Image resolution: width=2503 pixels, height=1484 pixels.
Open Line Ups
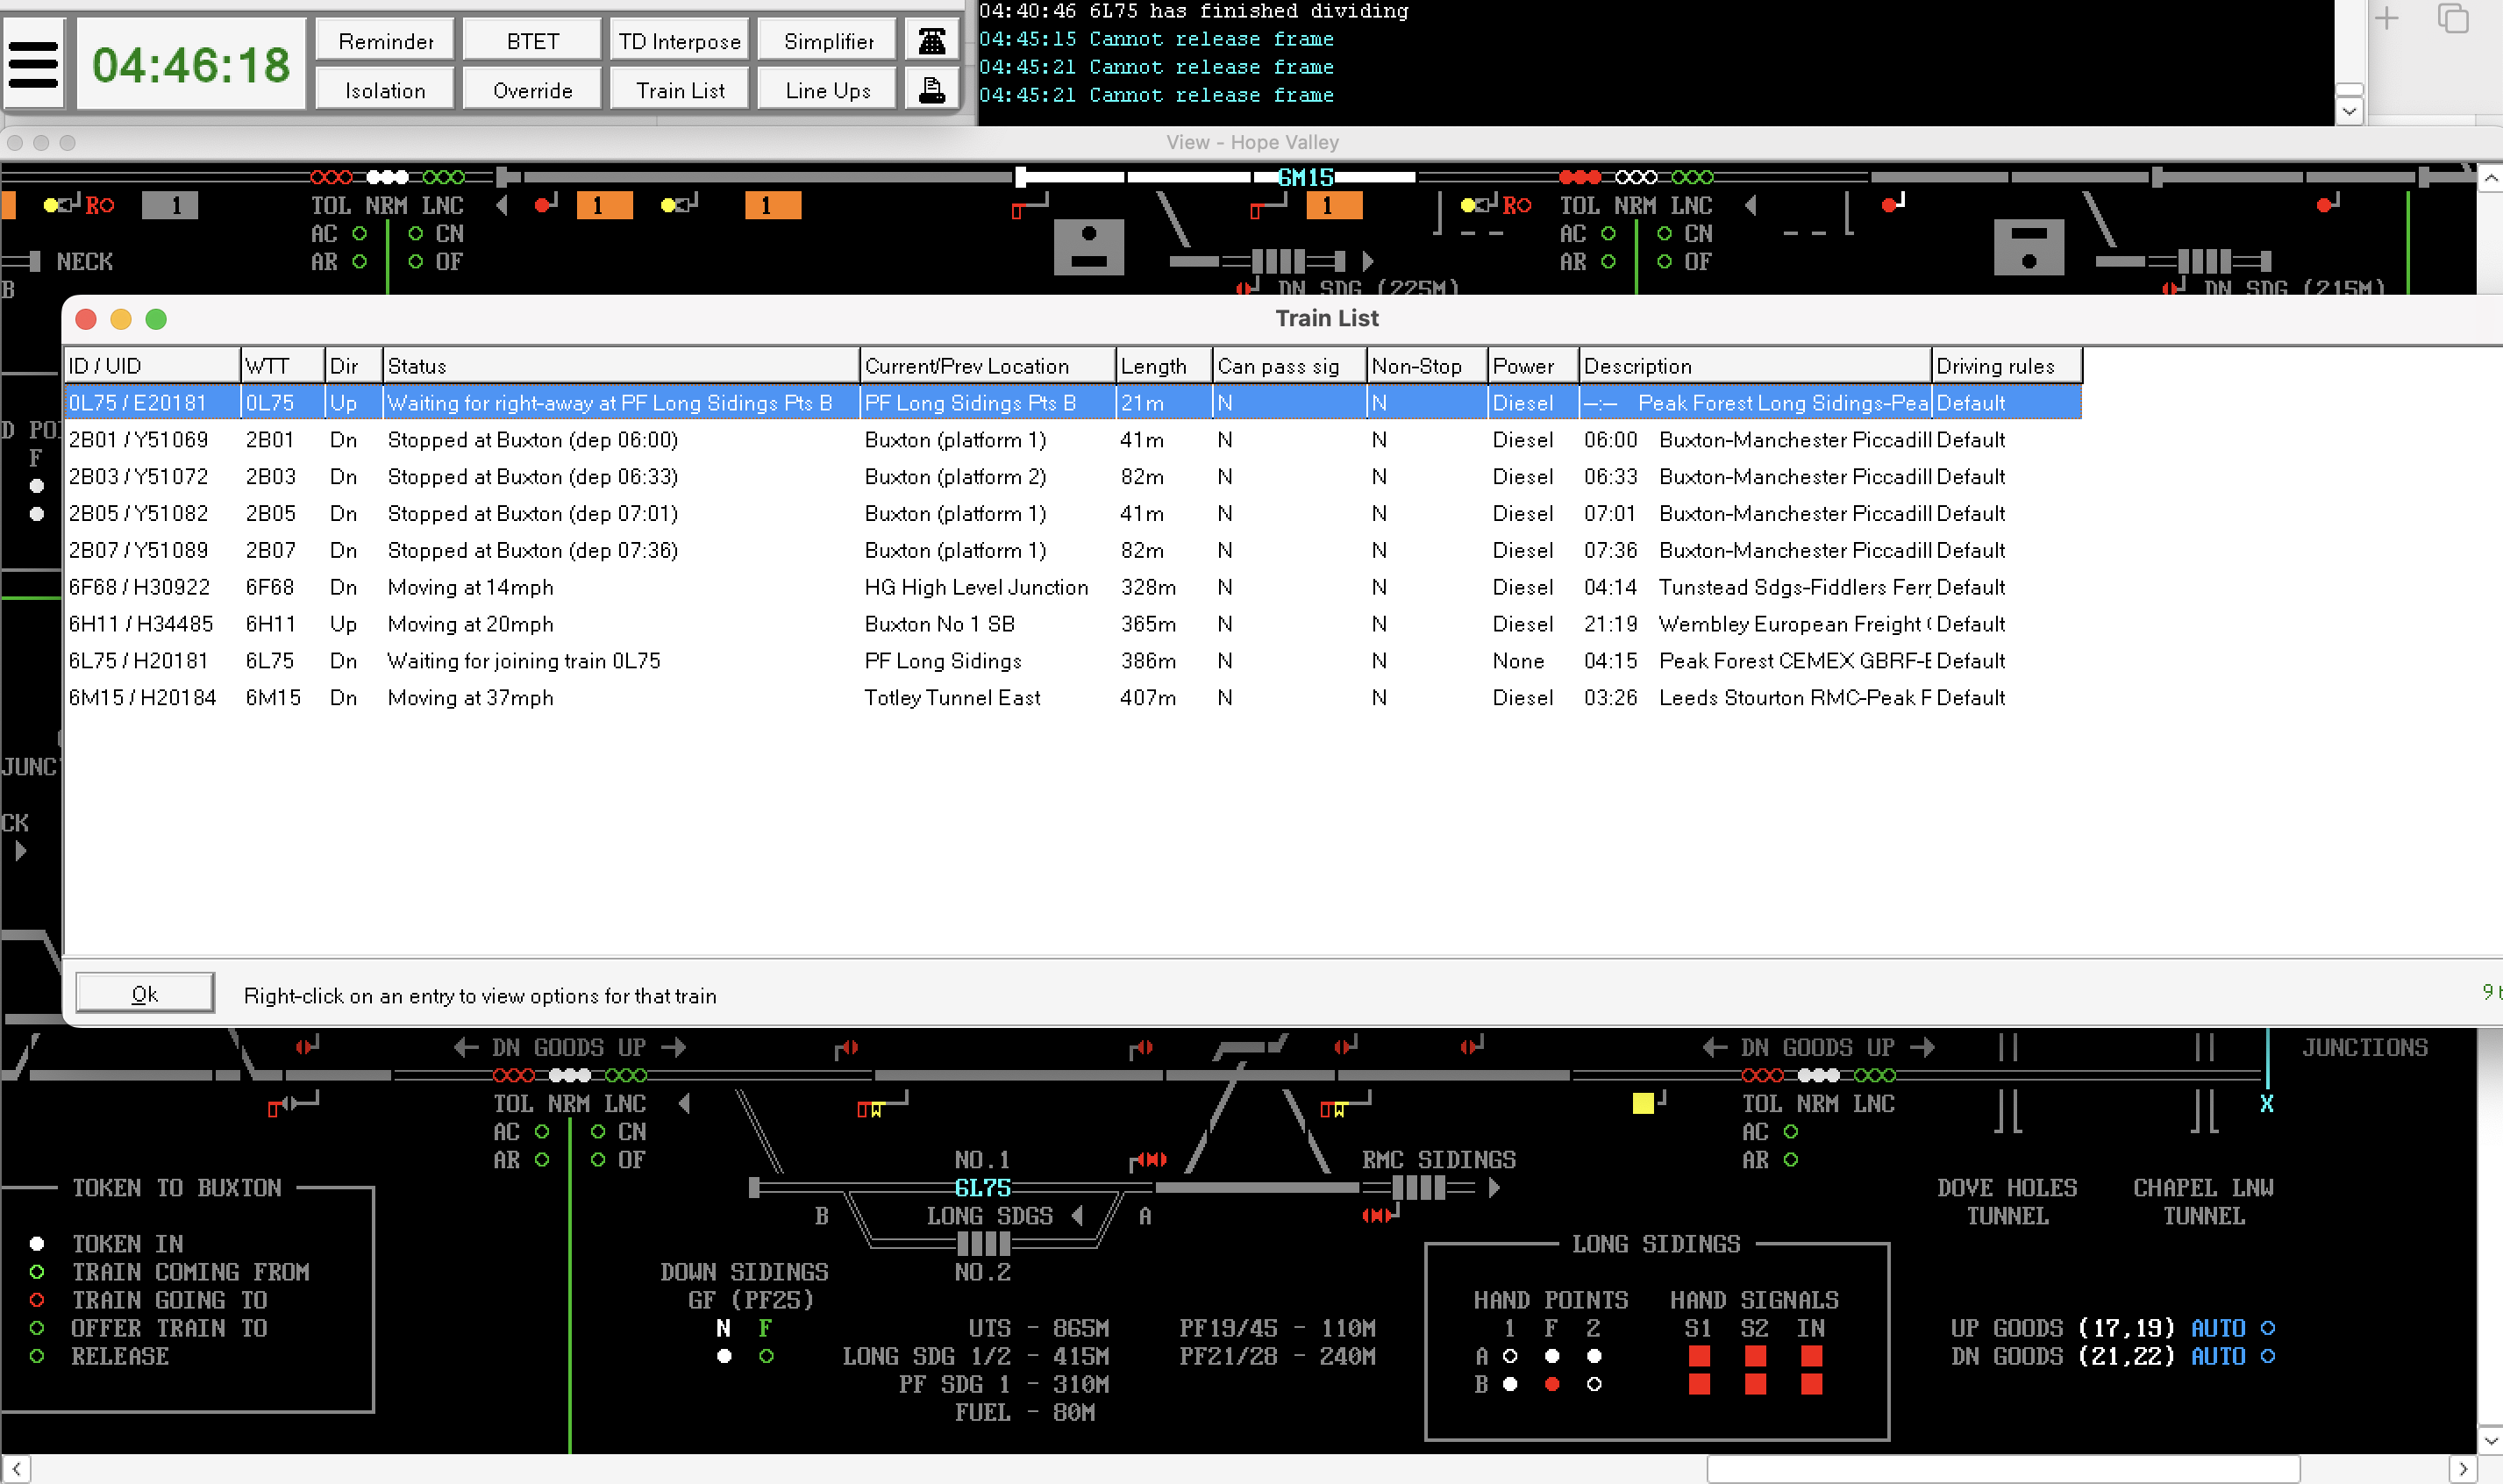pos(827,90)
